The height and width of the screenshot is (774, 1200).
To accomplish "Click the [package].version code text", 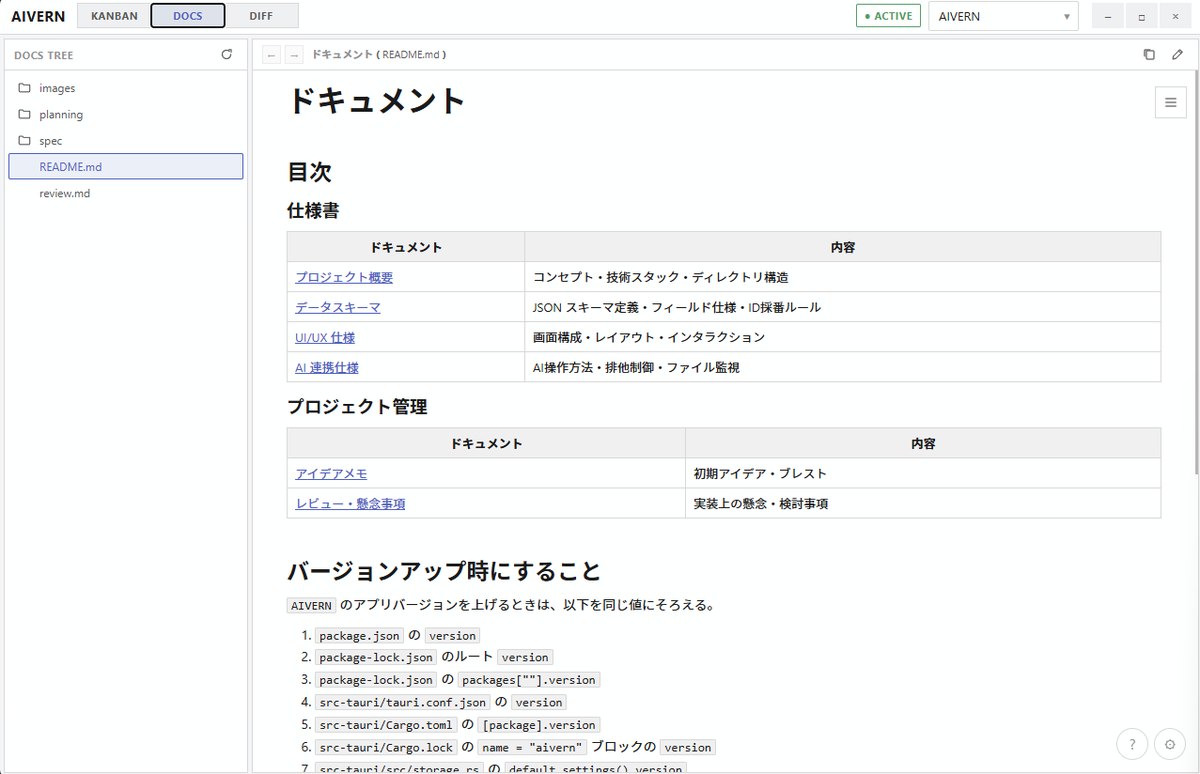I will pos(538,724).
